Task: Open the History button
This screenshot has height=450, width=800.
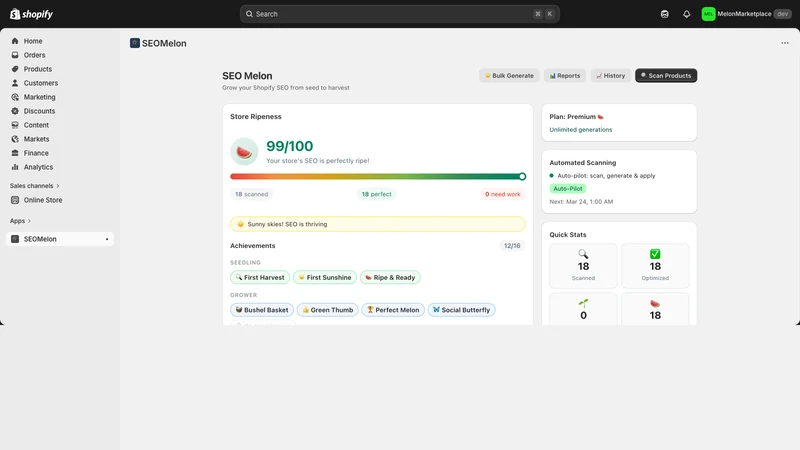Action: (611, 76)
